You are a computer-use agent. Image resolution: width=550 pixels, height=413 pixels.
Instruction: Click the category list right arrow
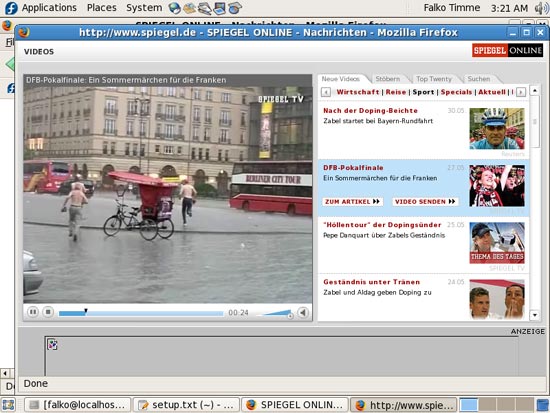(x=521, y=92)
